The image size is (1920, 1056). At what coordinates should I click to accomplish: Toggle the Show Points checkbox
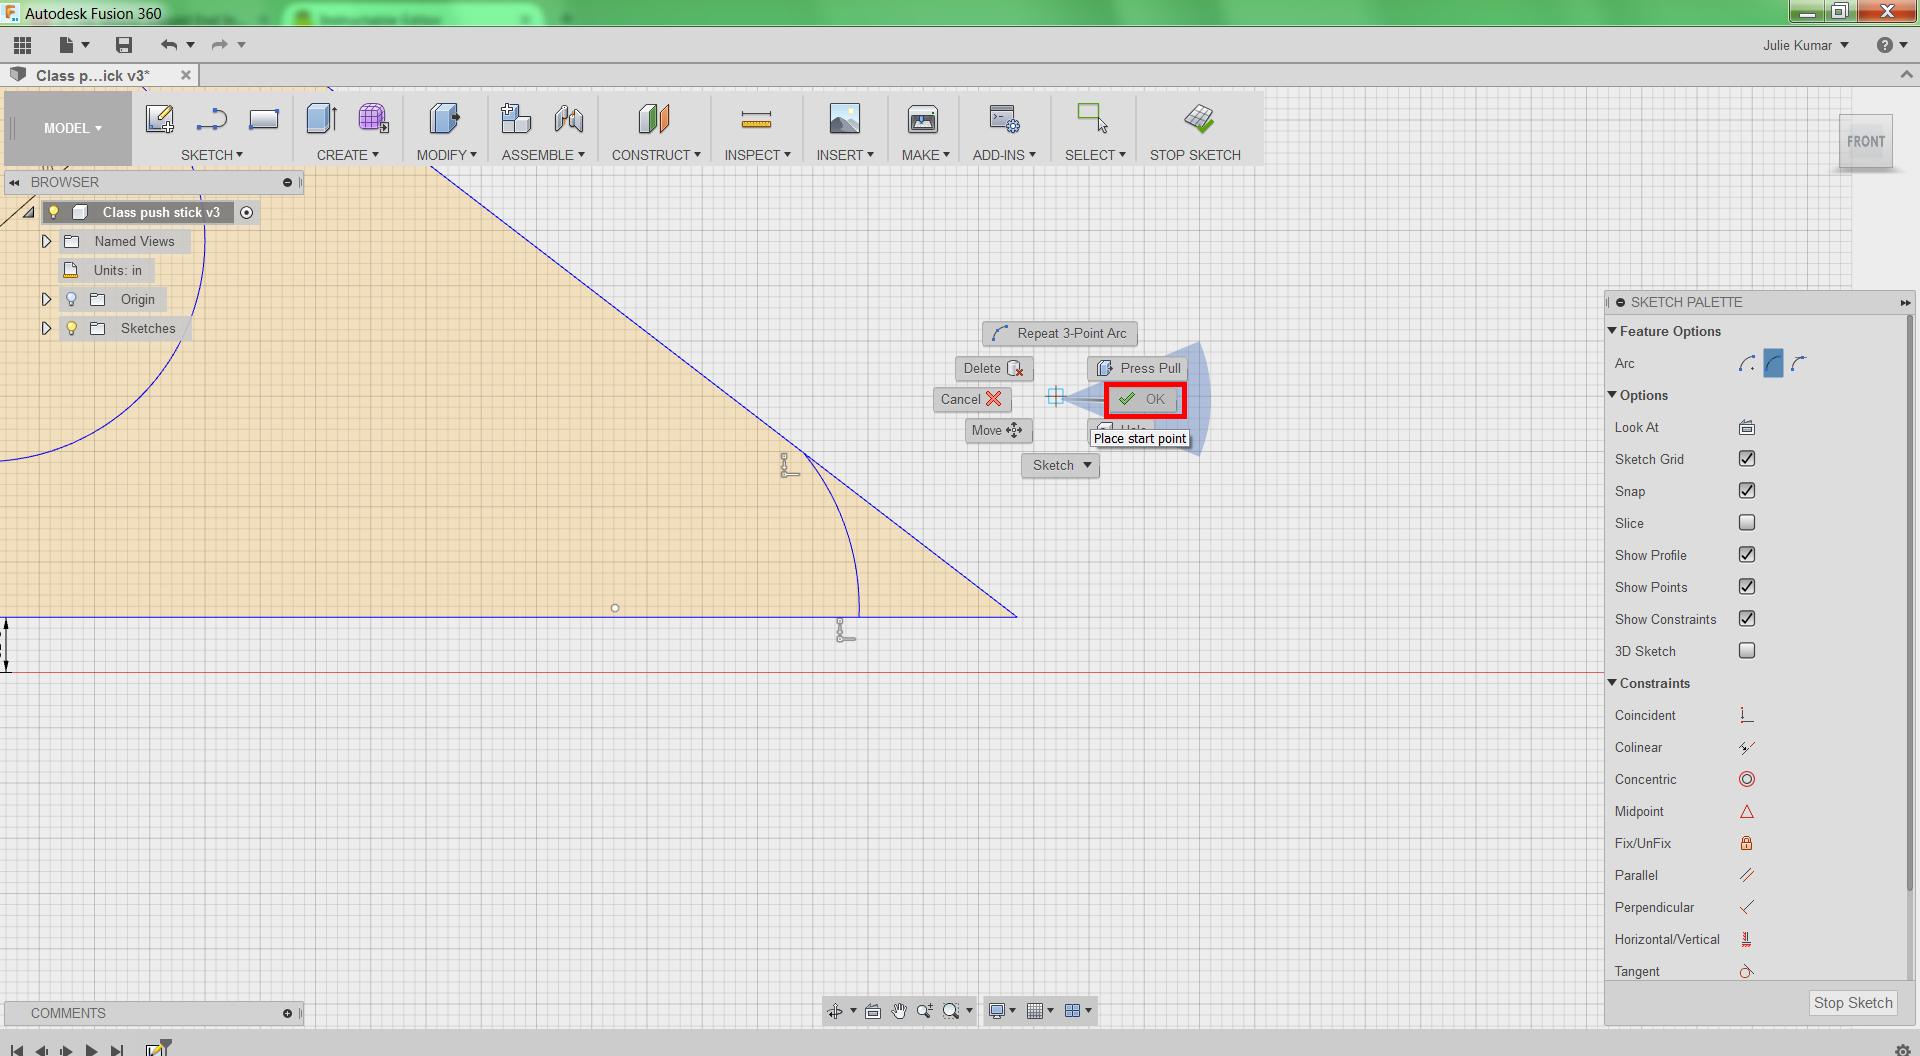click(x=1747, y=587)
